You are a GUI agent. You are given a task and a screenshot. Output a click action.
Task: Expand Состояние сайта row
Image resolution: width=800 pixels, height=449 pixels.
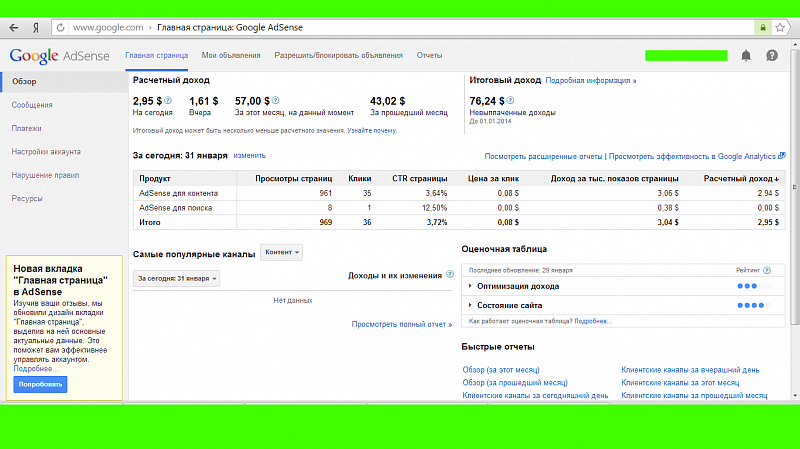pyautogui.click(x=470, y=305)
